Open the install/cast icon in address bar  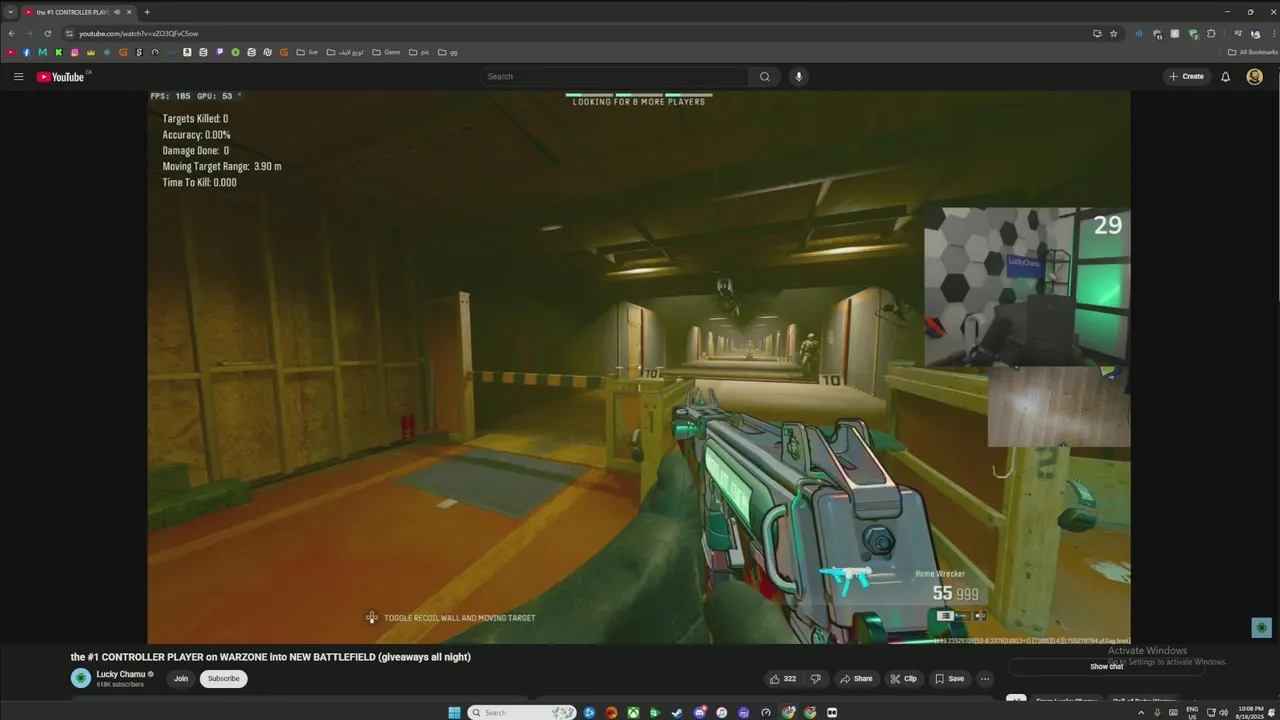tap(1097, 33)
